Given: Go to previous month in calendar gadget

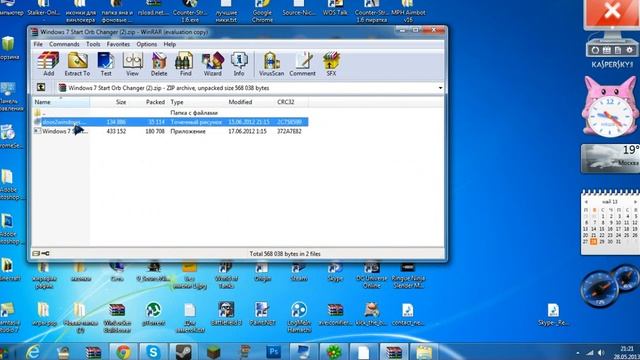Looking at the screenshot, I should [586, 202].
